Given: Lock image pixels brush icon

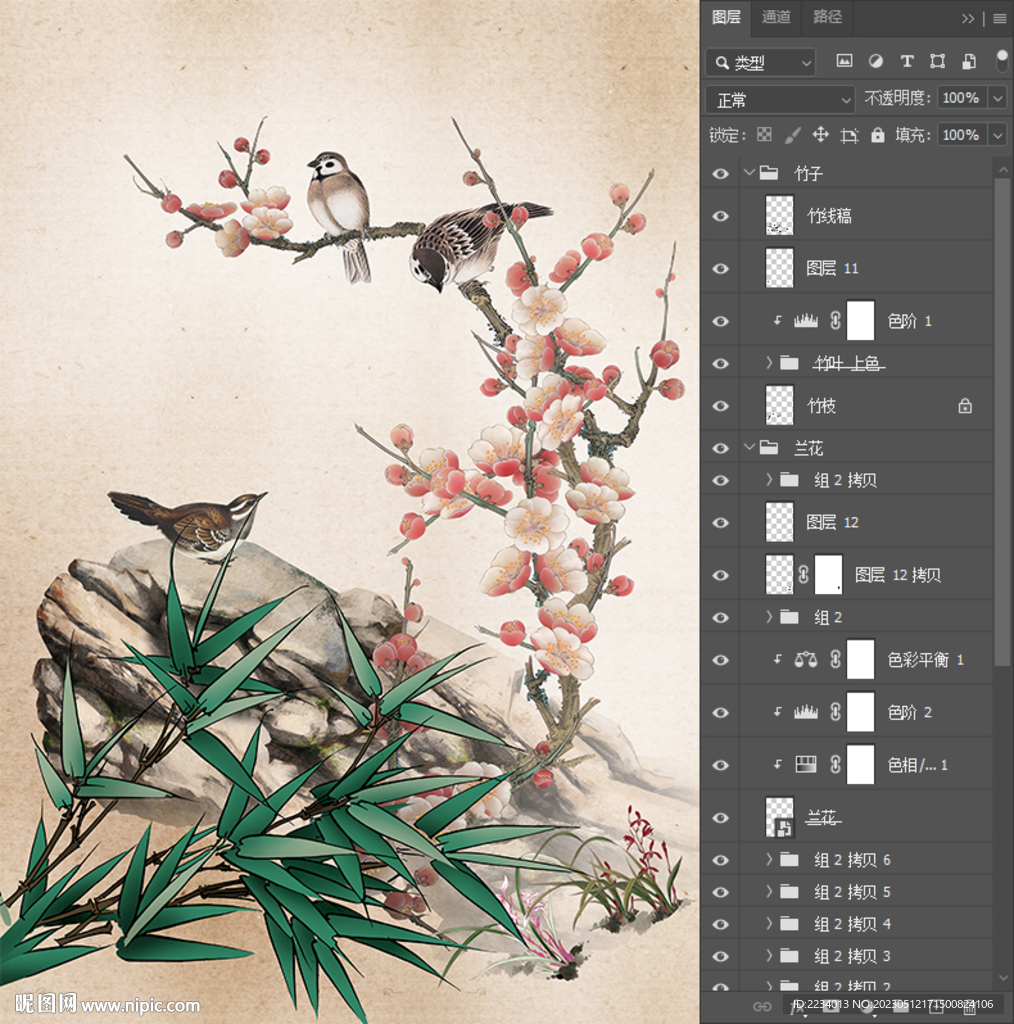Looking at the screenshot, I should click(x=792, y=135).
